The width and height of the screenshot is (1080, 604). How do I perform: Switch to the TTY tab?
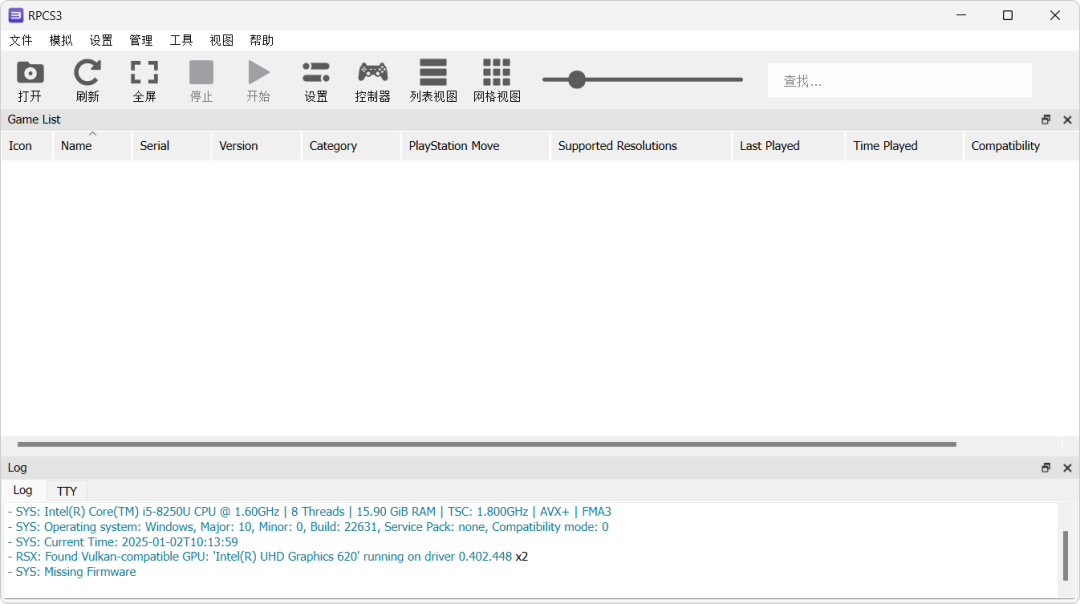pyautogui.click(x=67, y=491)
